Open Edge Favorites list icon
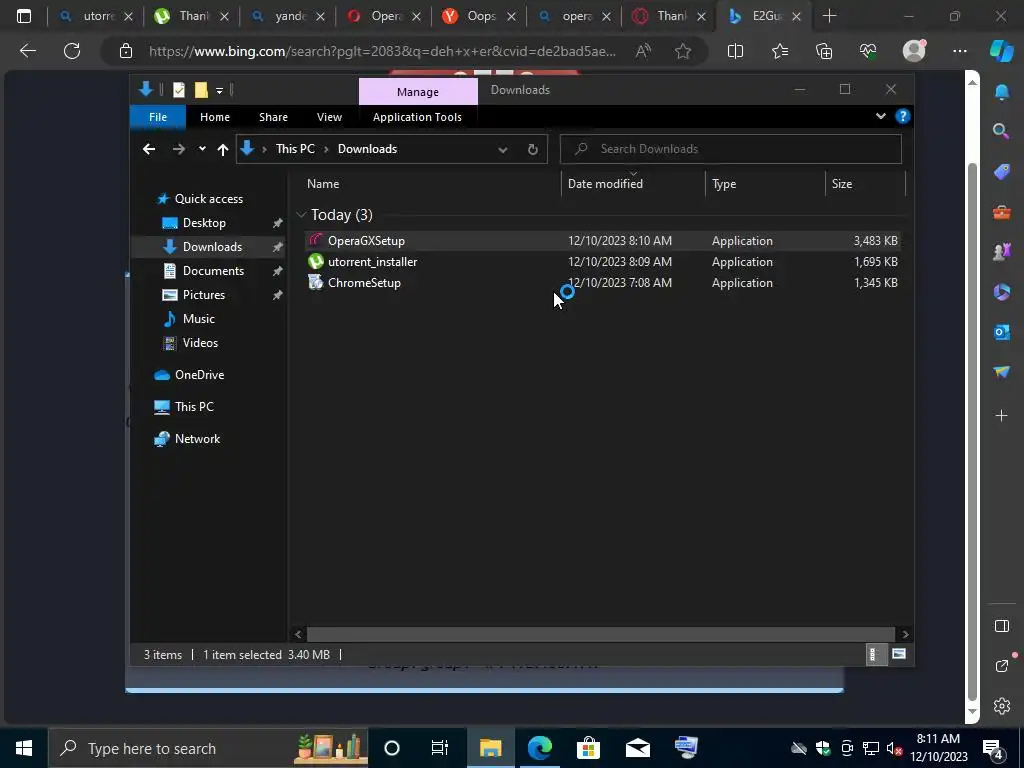This screenshot has width=1024, height=768. pyautogui.click(x=779, y=51)
